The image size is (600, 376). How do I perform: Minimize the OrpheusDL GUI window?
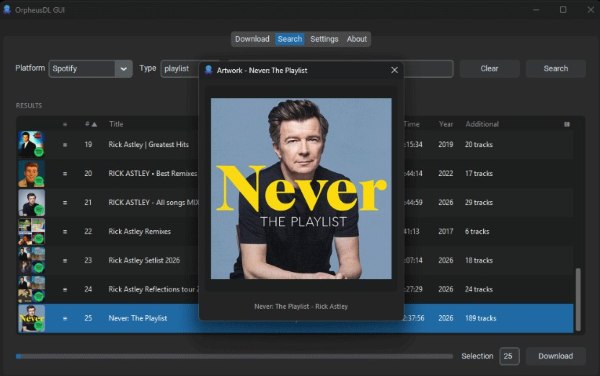536,10
